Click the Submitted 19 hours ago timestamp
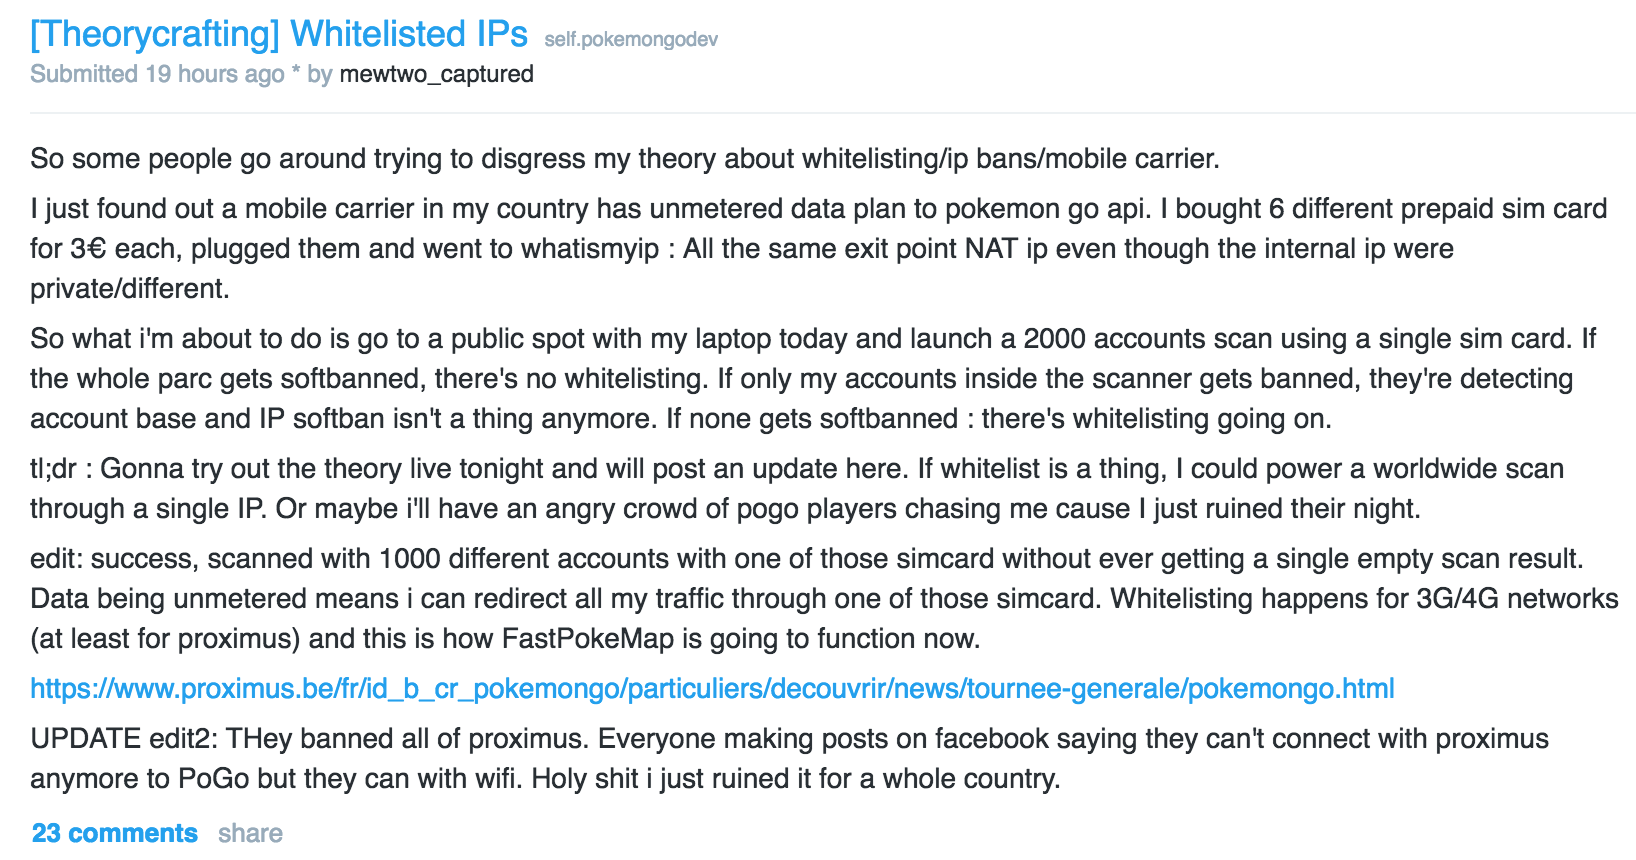The height and width of the screenshot is (860, 1636). point(157,74)
